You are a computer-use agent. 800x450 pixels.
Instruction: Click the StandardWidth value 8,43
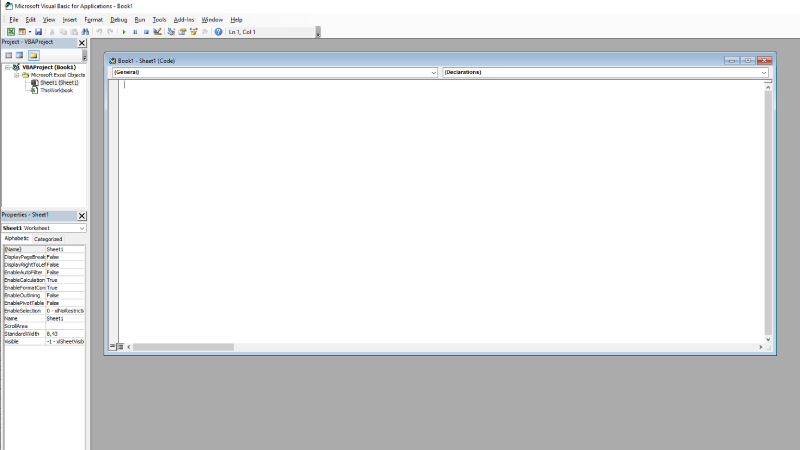(65, 334)
